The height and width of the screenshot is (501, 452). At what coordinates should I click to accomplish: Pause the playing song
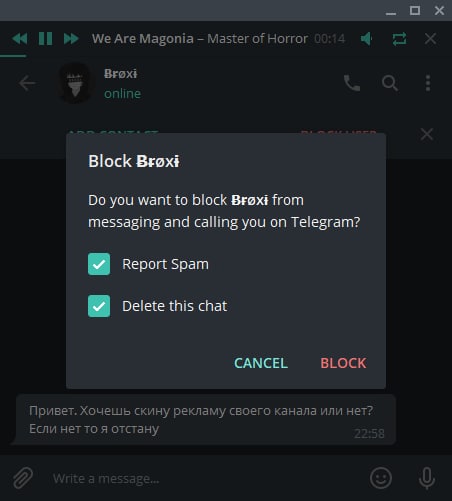click(45, 39)
